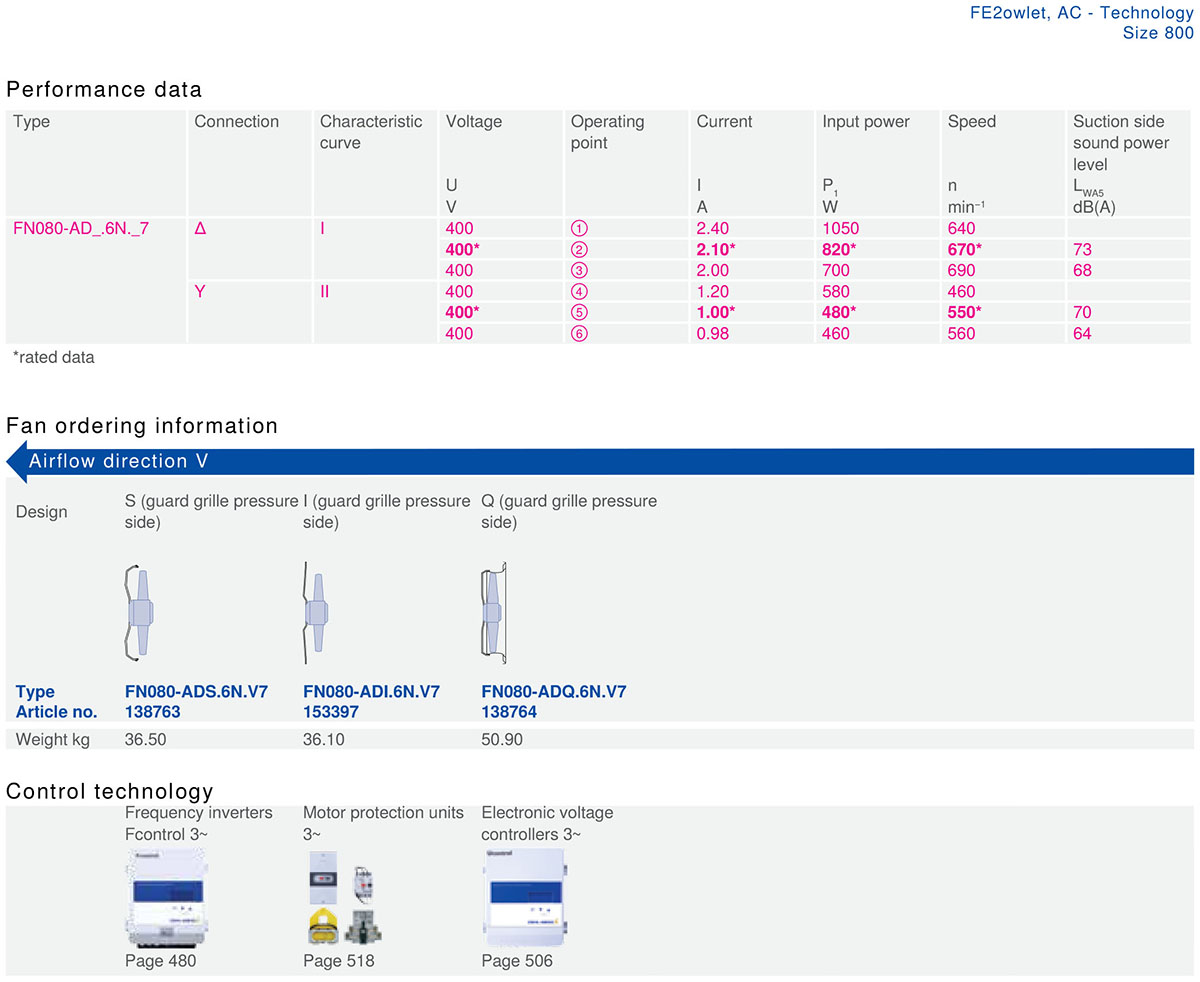1200x982 pixels.
Task: Click the FN080-AD_.6N._7 type cell
Action: 82,228
